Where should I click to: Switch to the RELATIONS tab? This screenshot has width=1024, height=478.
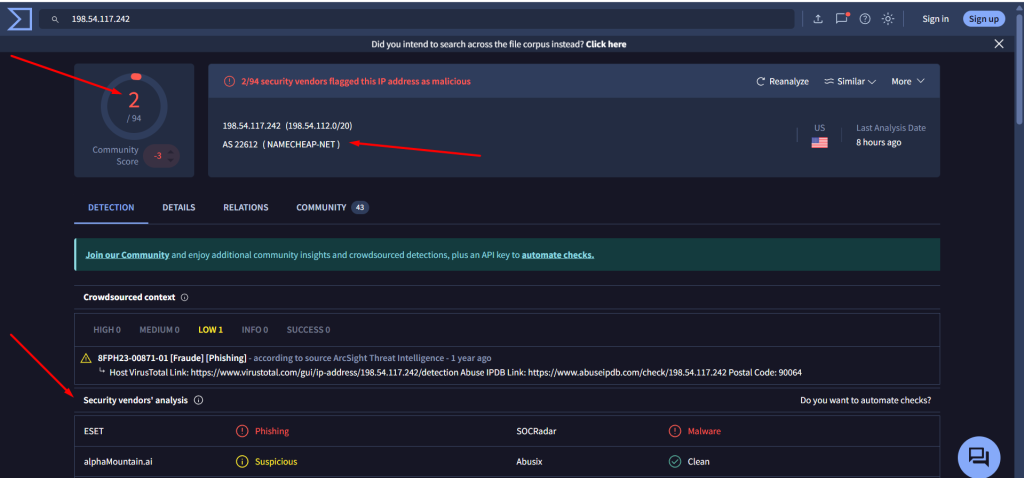[246, 208]
